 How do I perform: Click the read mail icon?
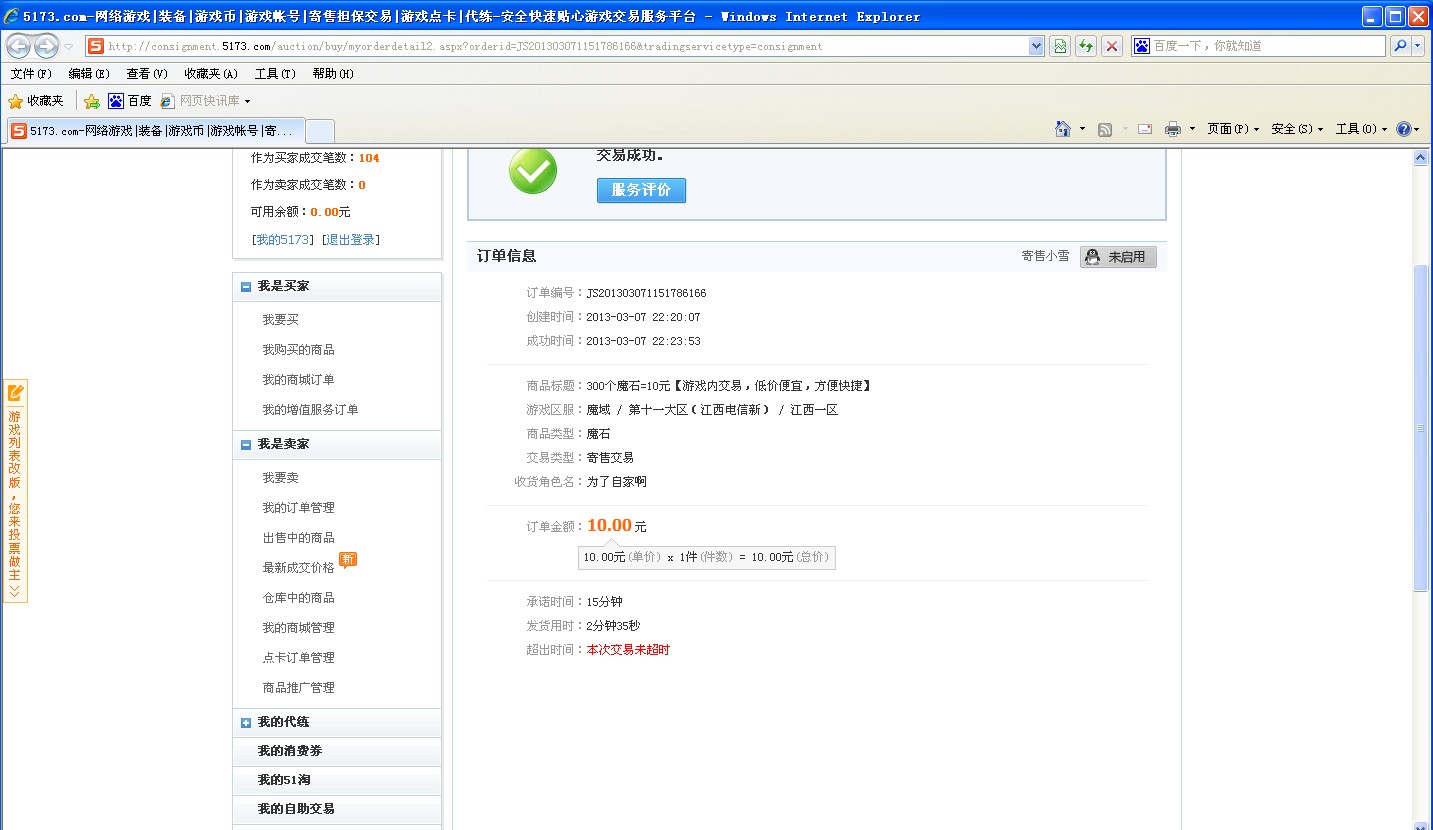(x=1145, y=129)
